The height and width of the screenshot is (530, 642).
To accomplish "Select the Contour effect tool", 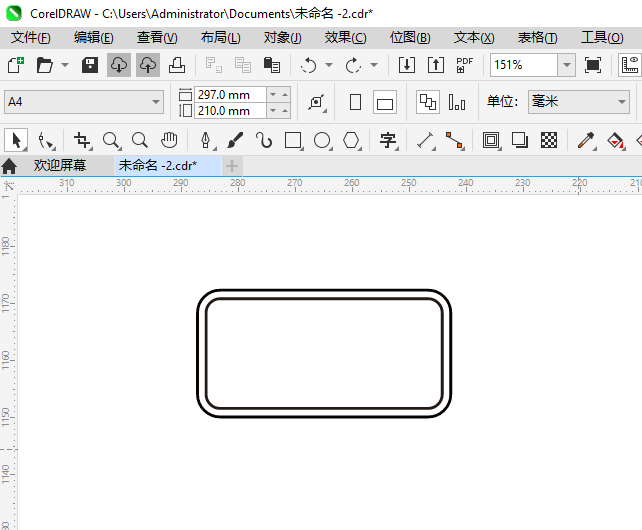I will 491,140.
